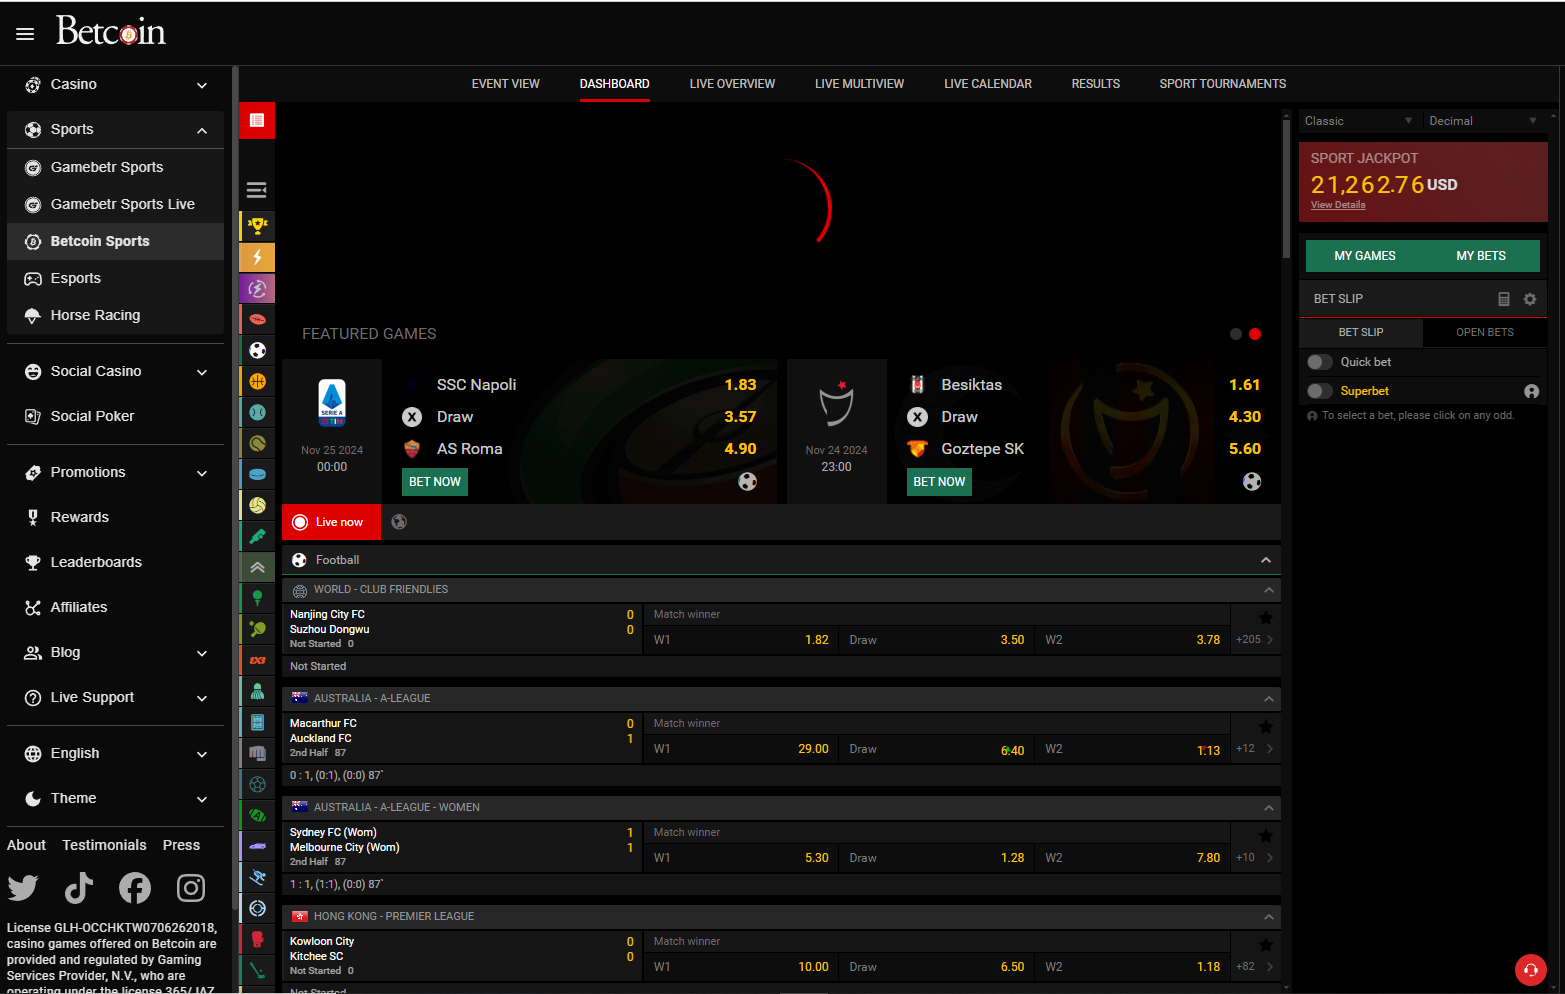The image size is (1565, 994).
Task: Switch to Open Bets tab
Action: click(x=1485, y=332)
